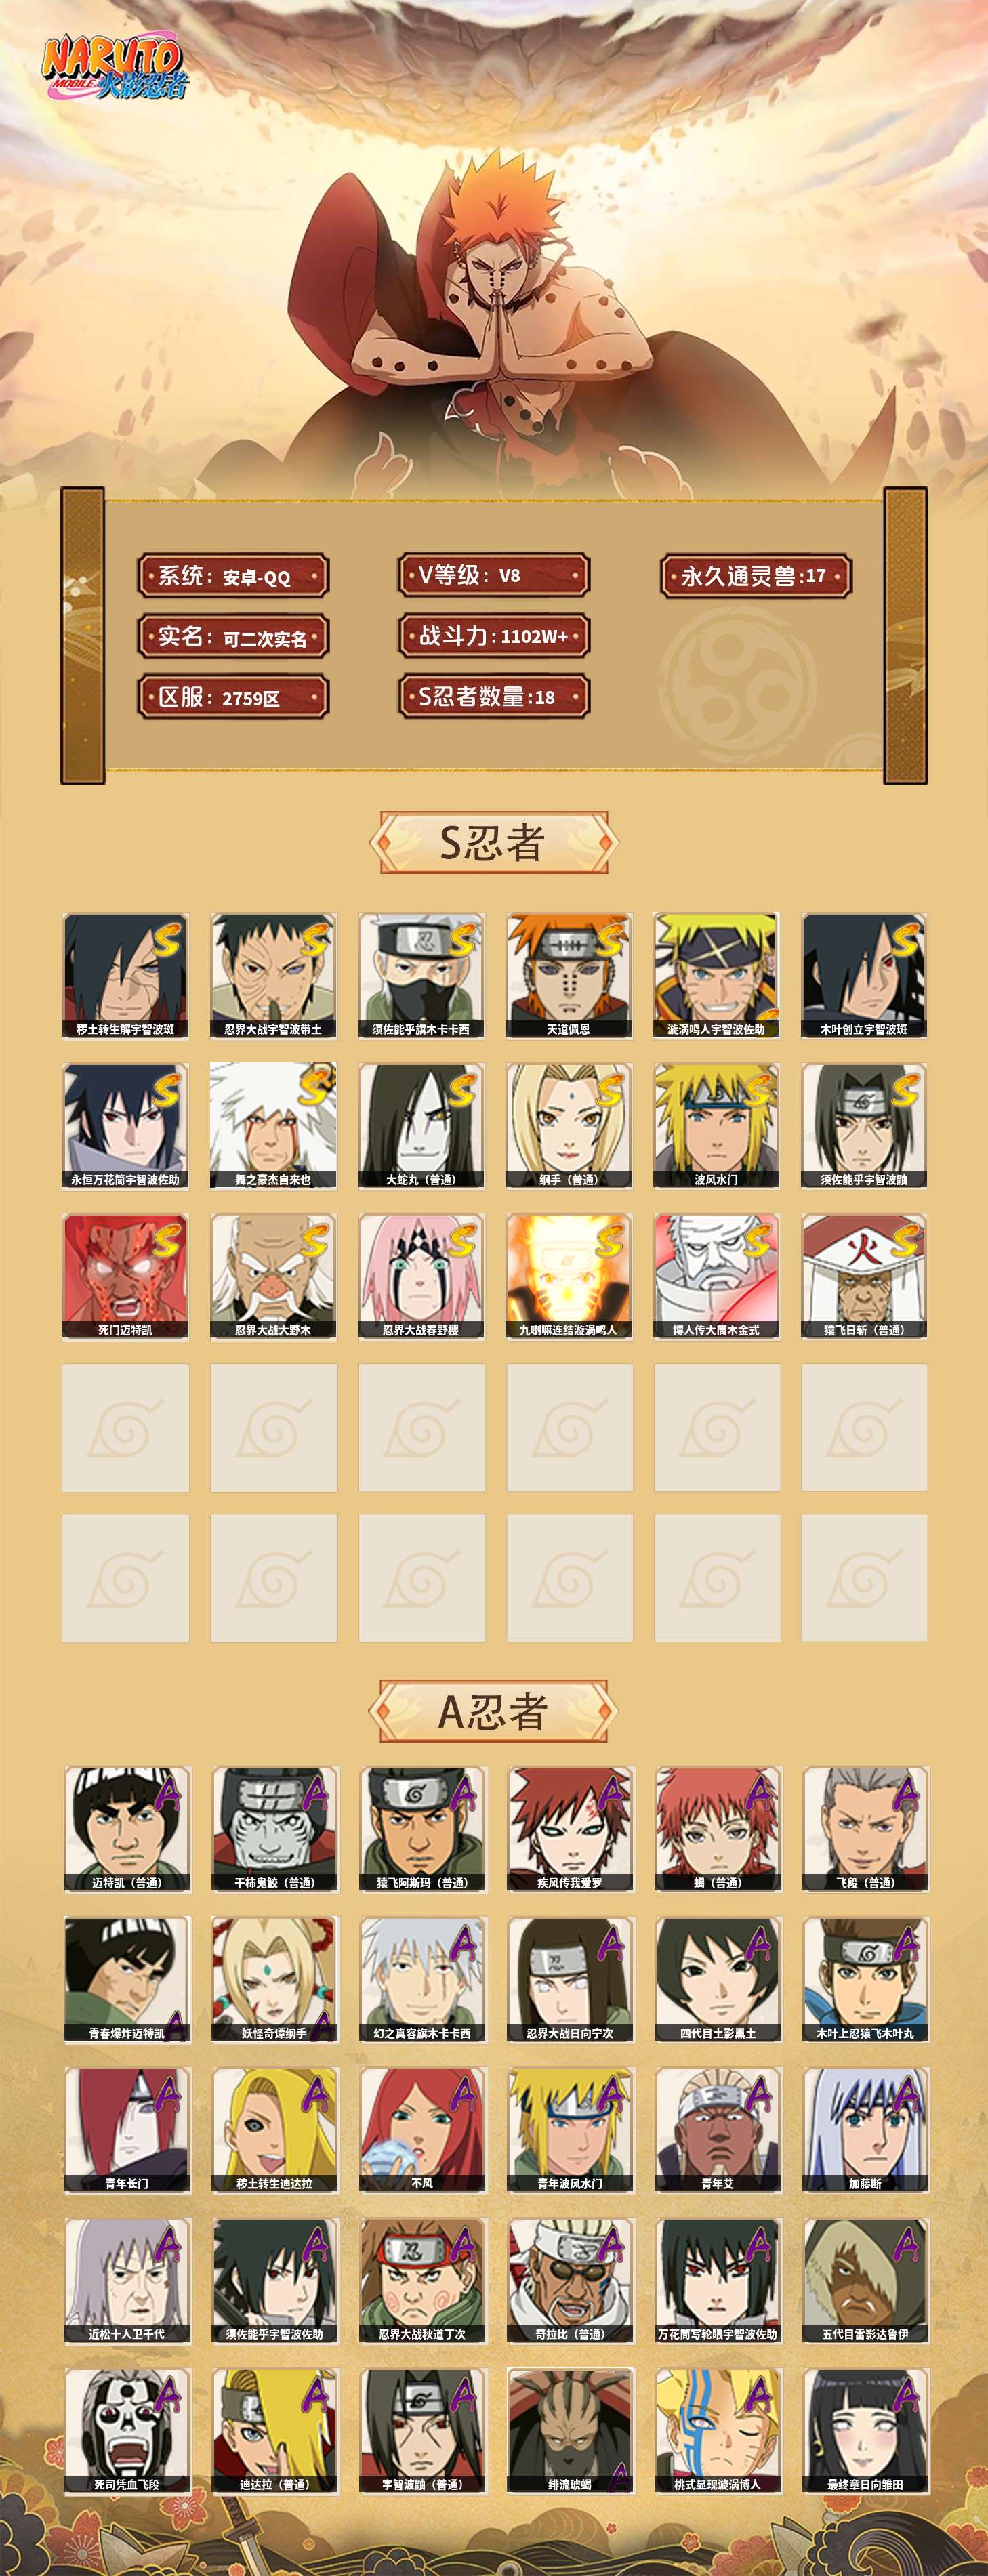Click the 永久通灵兽:17 badge
The height and width of the screenshot is (2576, 988).
(756, 576)
